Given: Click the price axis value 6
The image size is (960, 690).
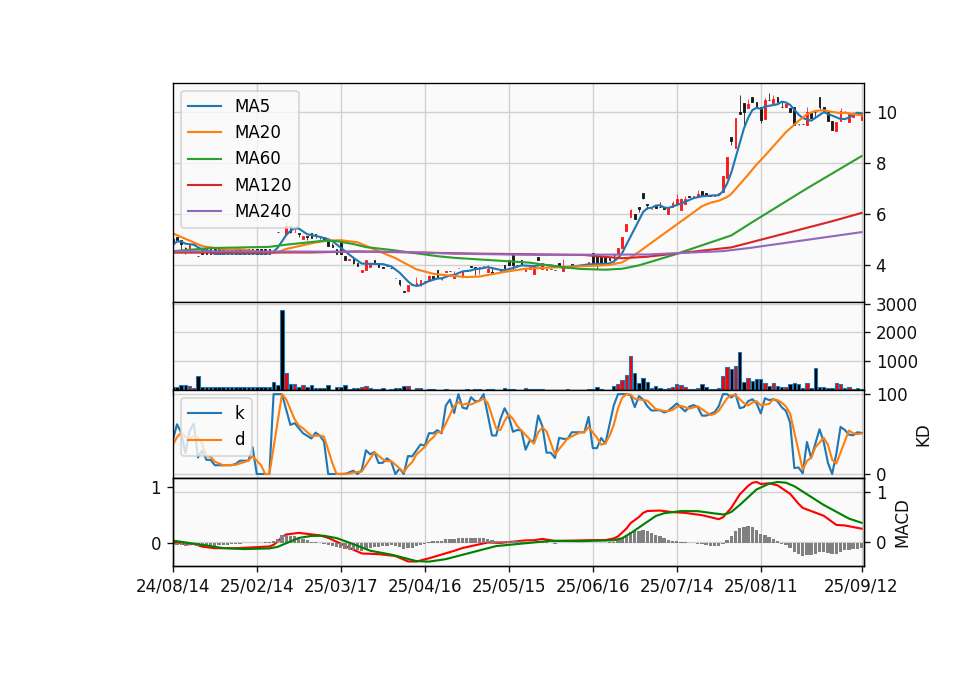Looking at the screenshot, I should coord(881,216).
